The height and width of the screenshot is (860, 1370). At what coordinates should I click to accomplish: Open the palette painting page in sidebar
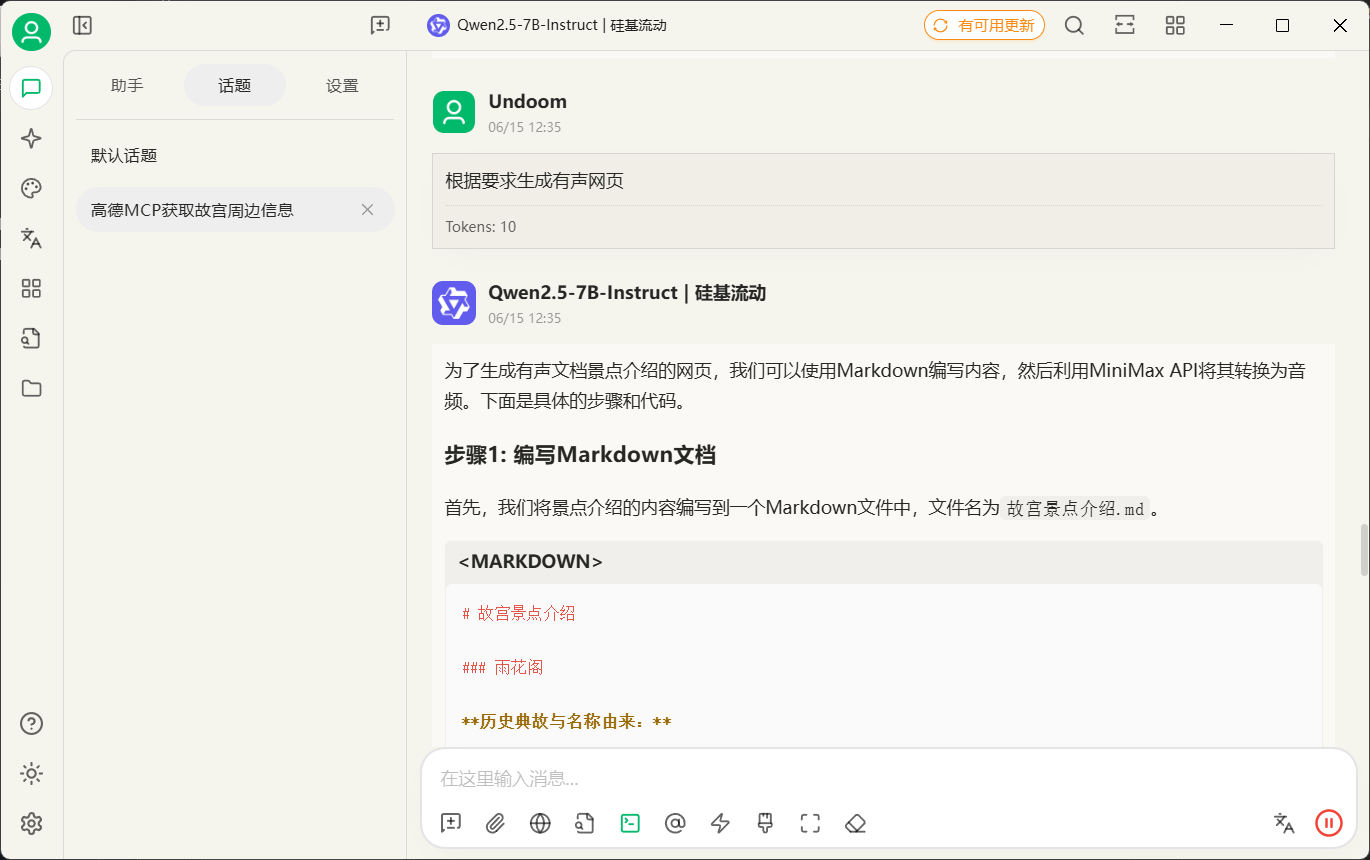coord(31,188)
